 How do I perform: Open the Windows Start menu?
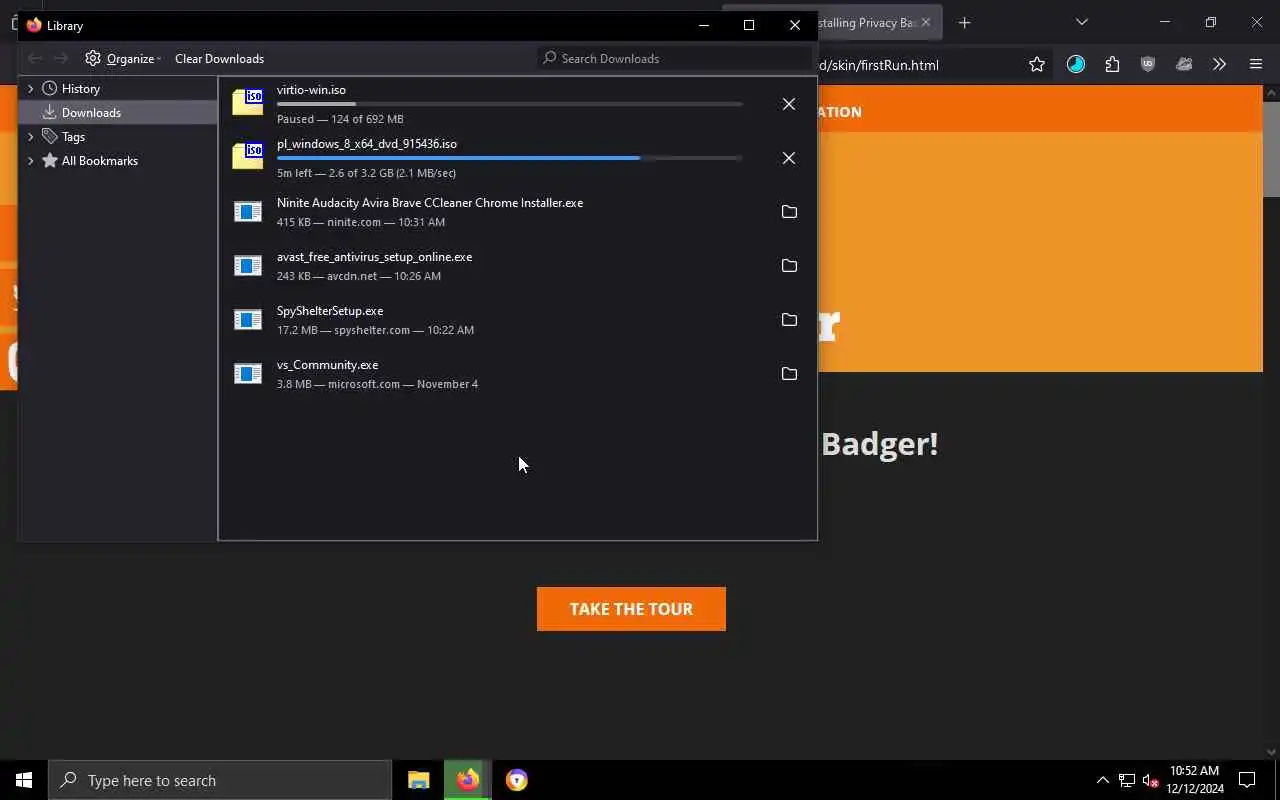24,780
